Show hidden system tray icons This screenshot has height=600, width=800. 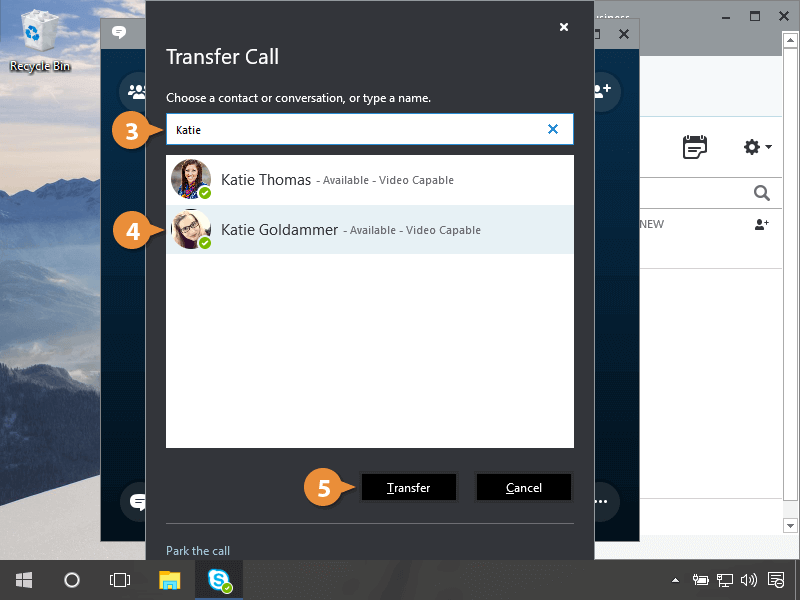click(675, 580)
